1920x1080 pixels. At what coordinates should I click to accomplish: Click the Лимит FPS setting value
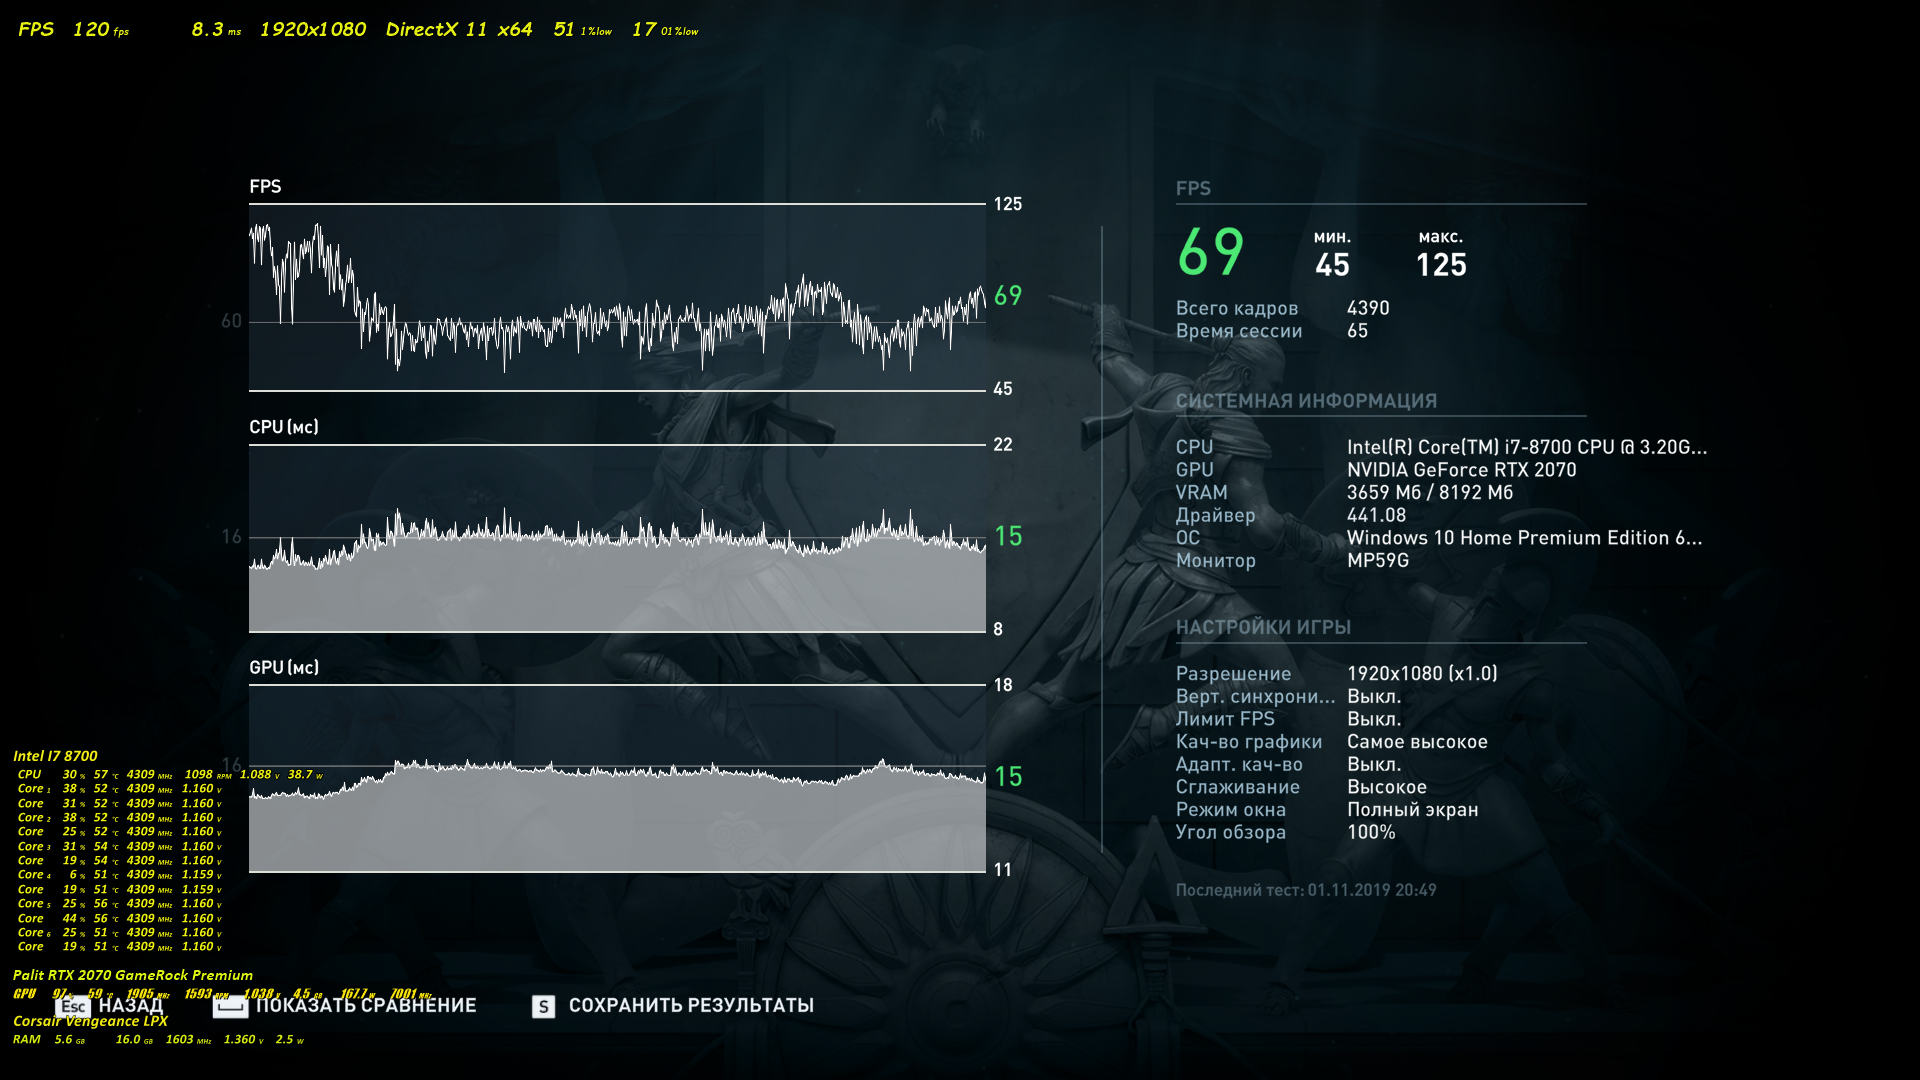1374,719
